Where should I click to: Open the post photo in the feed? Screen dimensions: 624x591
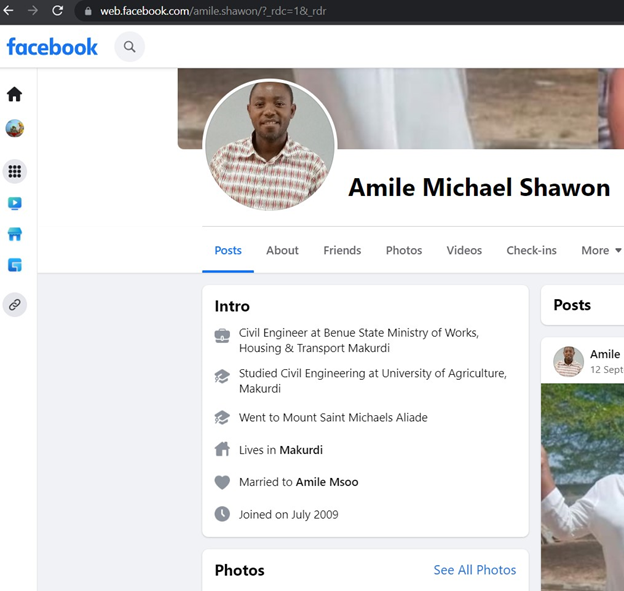[583, 487]
